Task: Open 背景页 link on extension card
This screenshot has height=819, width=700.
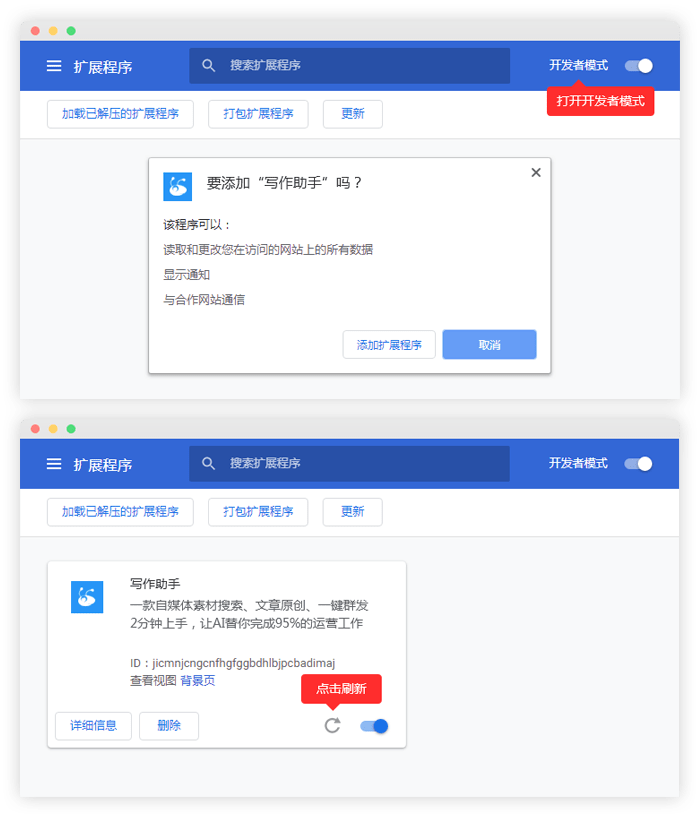Action: click(197, 681)
